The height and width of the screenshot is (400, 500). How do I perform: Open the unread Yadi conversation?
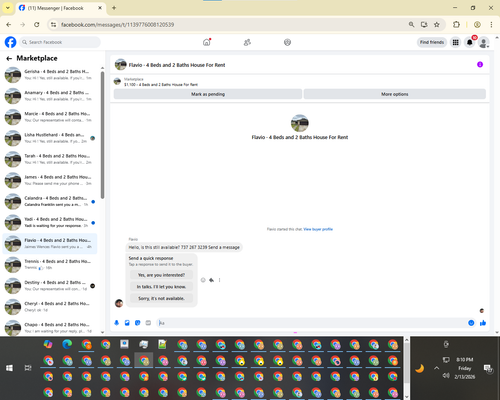50,222
